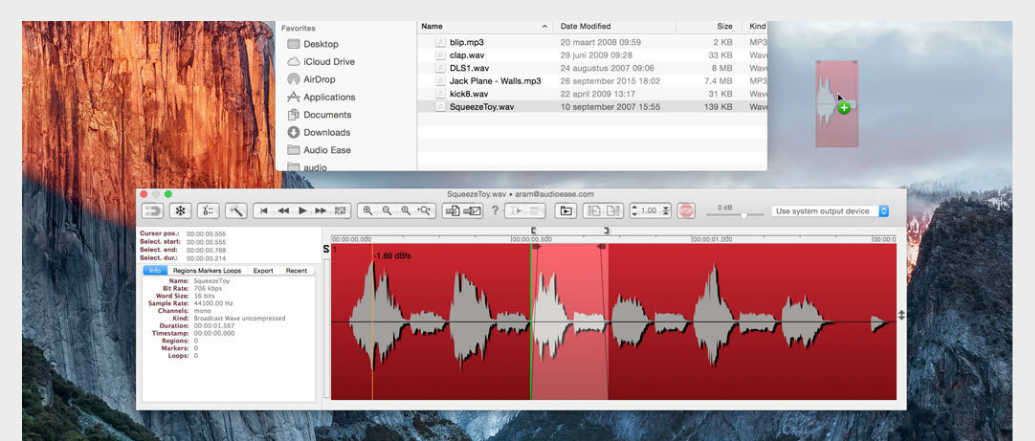Click the question mark help icon
The image size is (1035, 441).
[494, 211]
